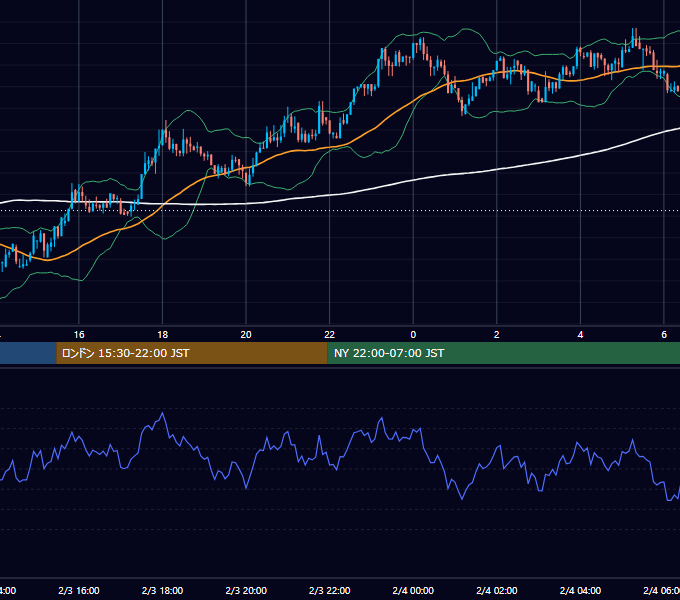
Task: Click the 22 hour label on price chart axis
Action: 330,335
